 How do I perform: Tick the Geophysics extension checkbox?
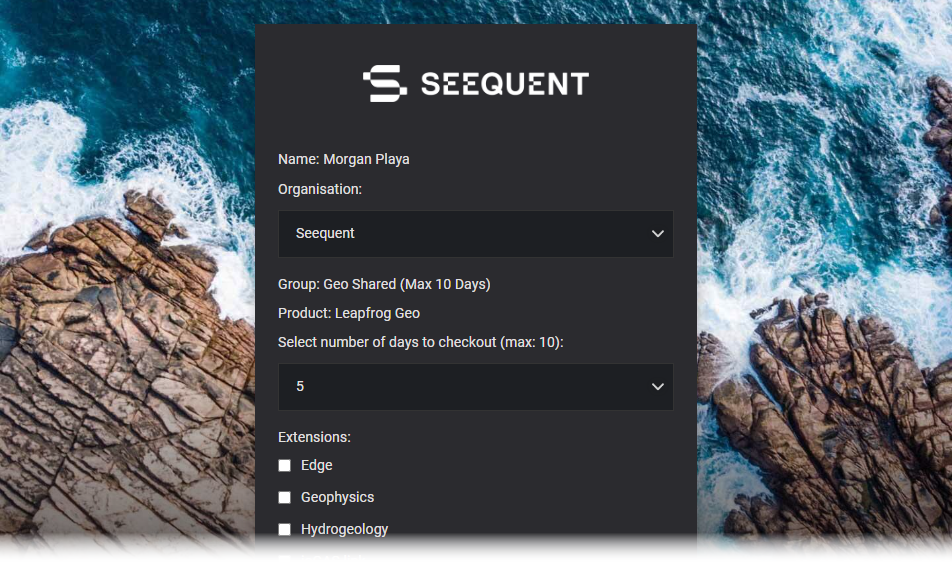pos(284,497)
